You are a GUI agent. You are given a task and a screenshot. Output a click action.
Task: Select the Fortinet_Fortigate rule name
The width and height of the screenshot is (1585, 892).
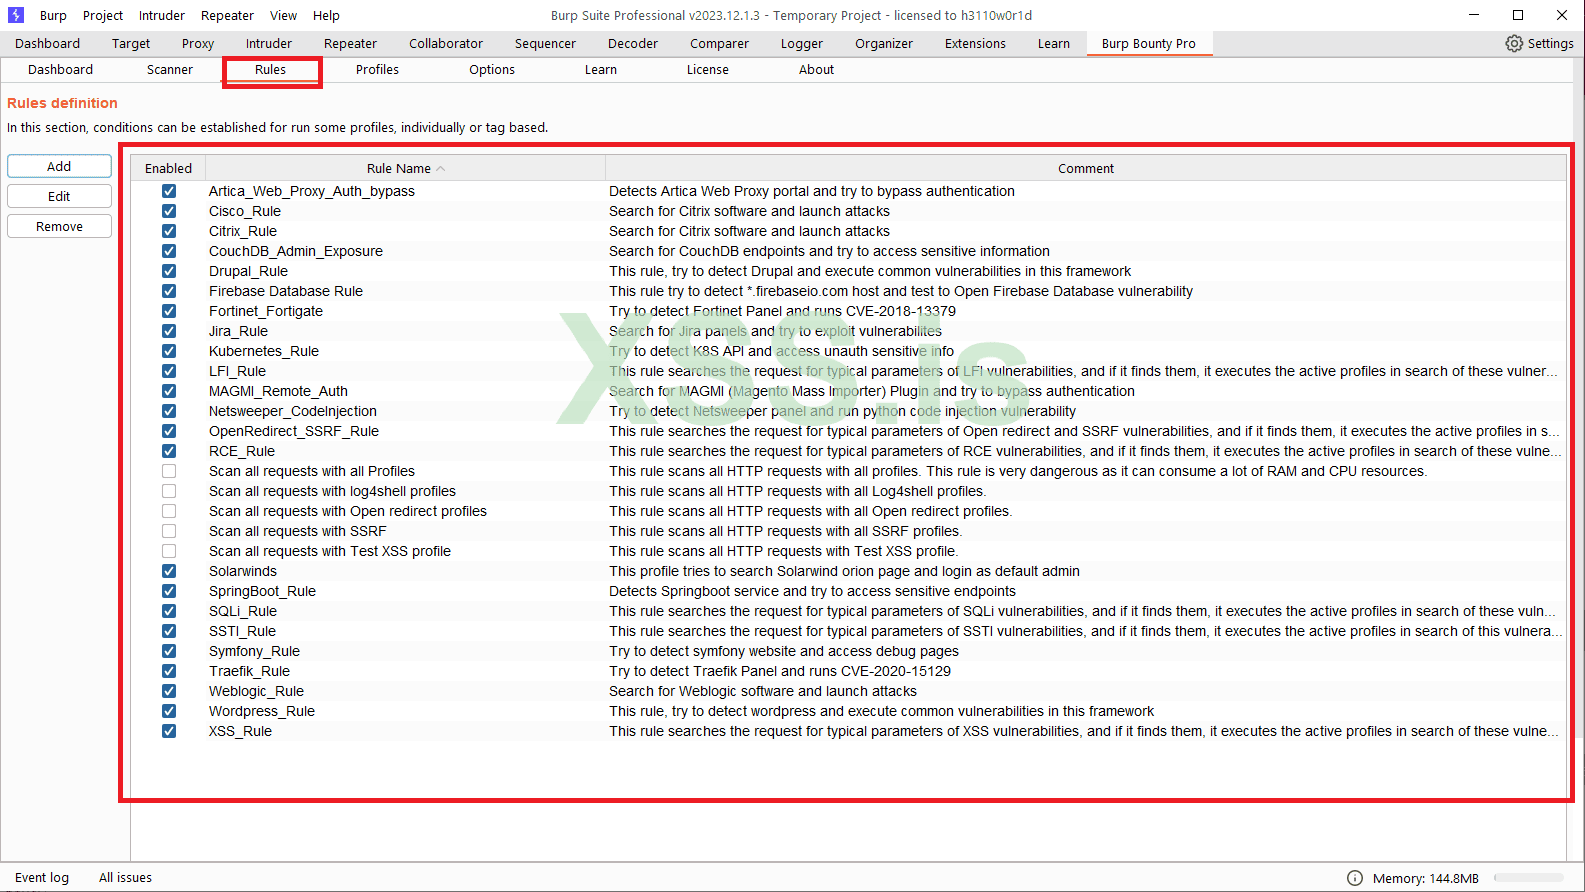coord(266,311)
